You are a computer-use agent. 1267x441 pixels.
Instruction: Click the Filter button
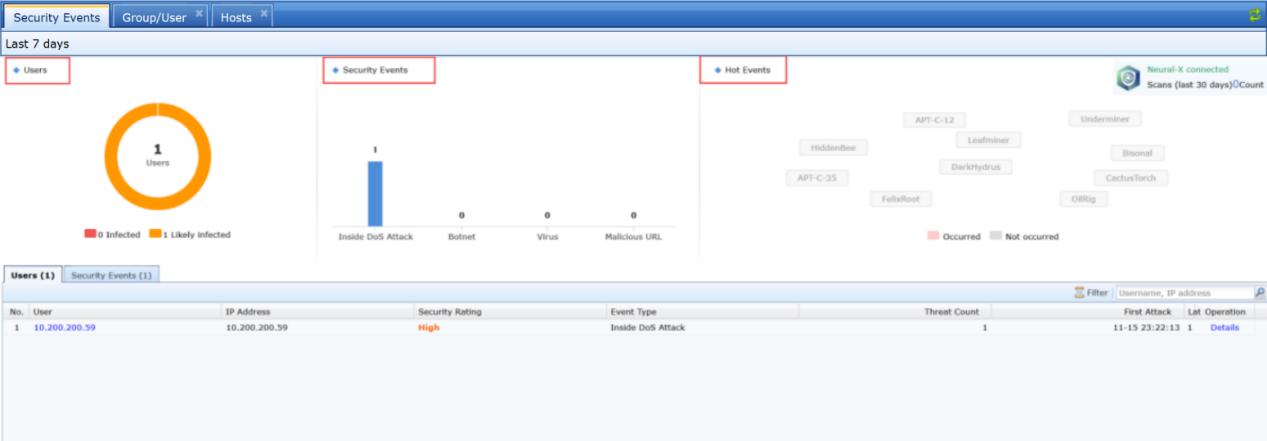[x=1091, y=293]
